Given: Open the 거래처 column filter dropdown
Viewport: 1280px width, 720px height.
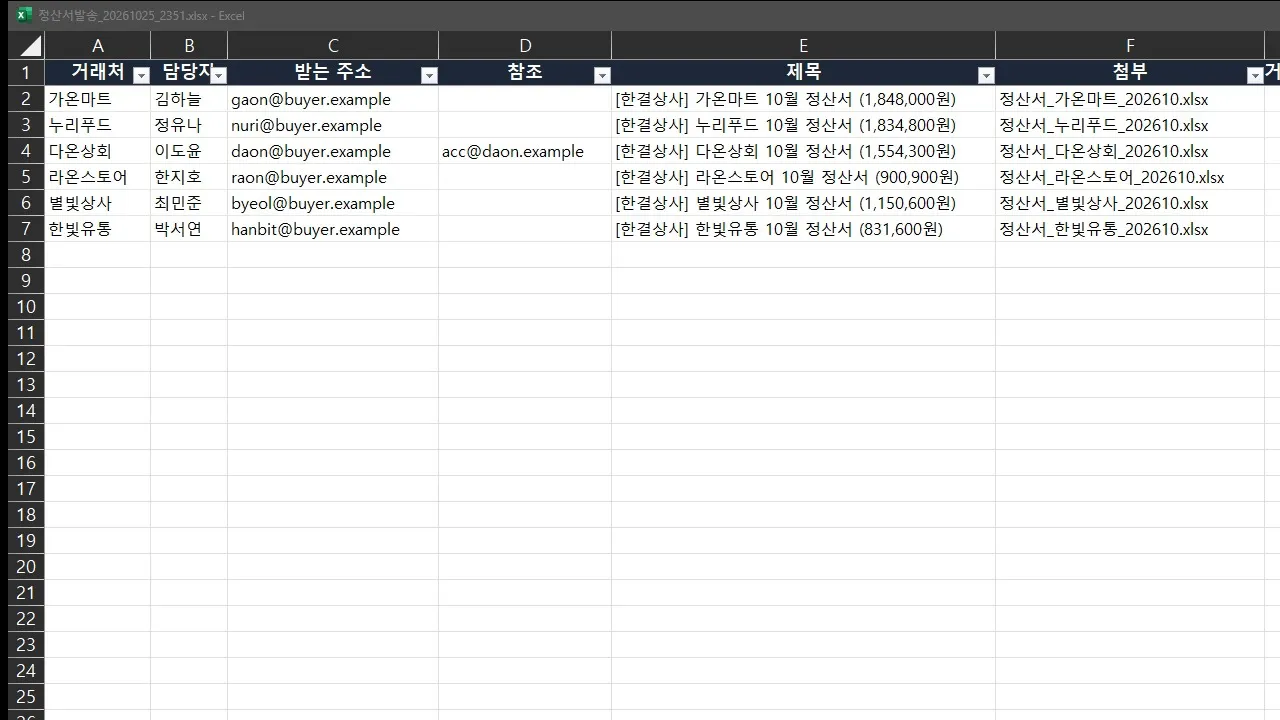Looking at the screenshot, I should (x=141, y=75).
